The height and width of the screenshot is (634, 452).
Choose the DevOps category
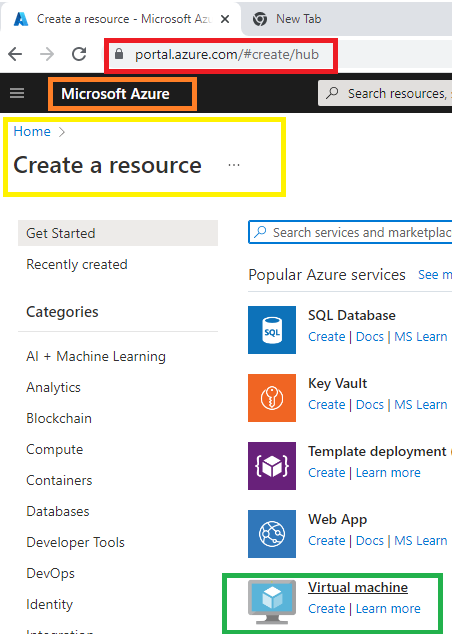[51, 573]
